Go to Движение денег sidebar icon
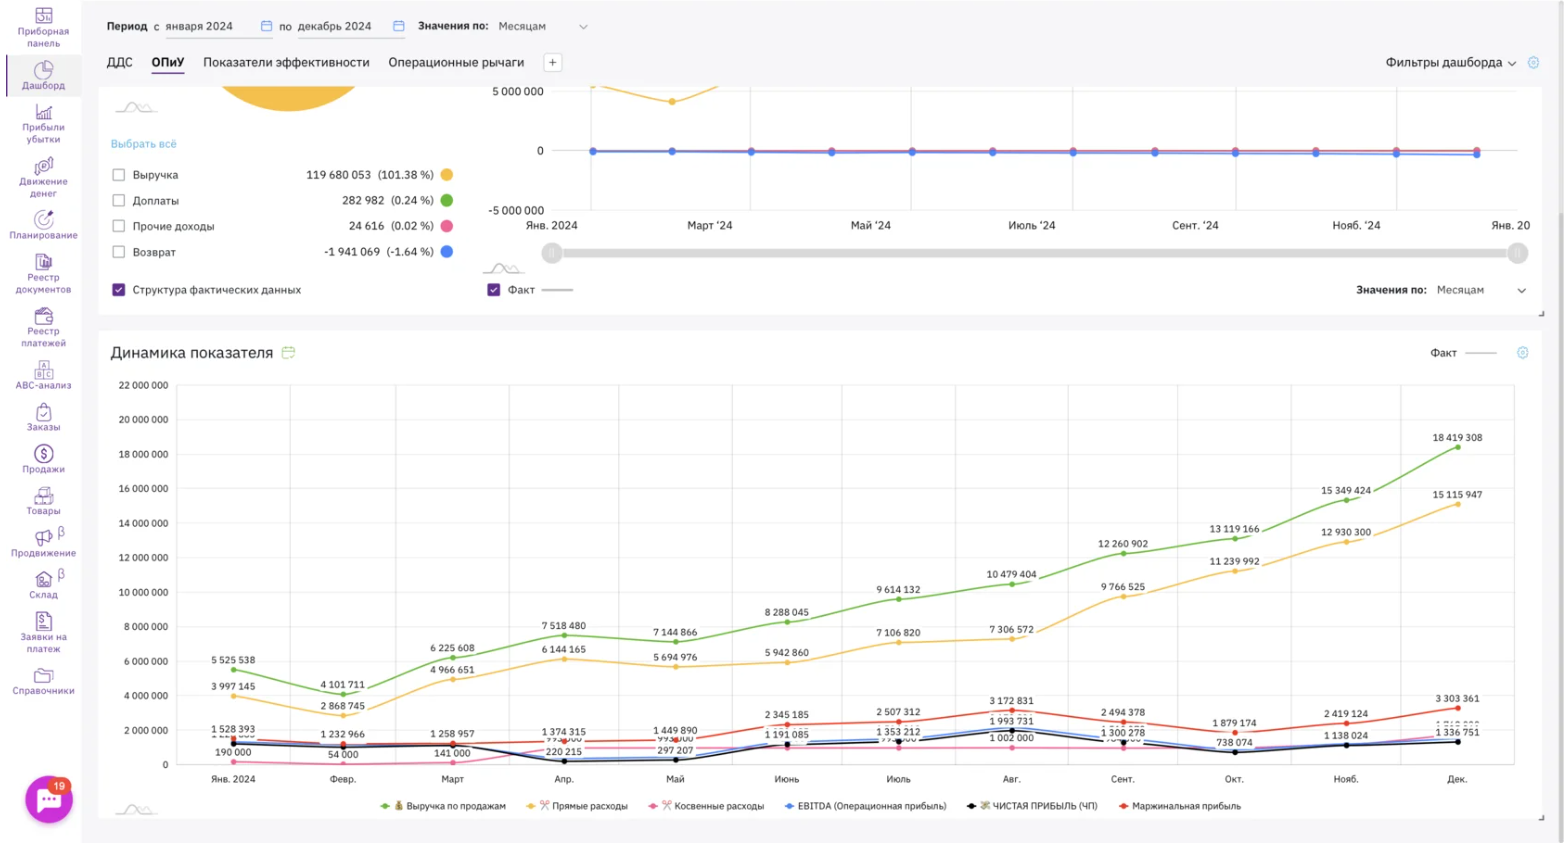The image size is (1567, 853). (x=43, y=177)
